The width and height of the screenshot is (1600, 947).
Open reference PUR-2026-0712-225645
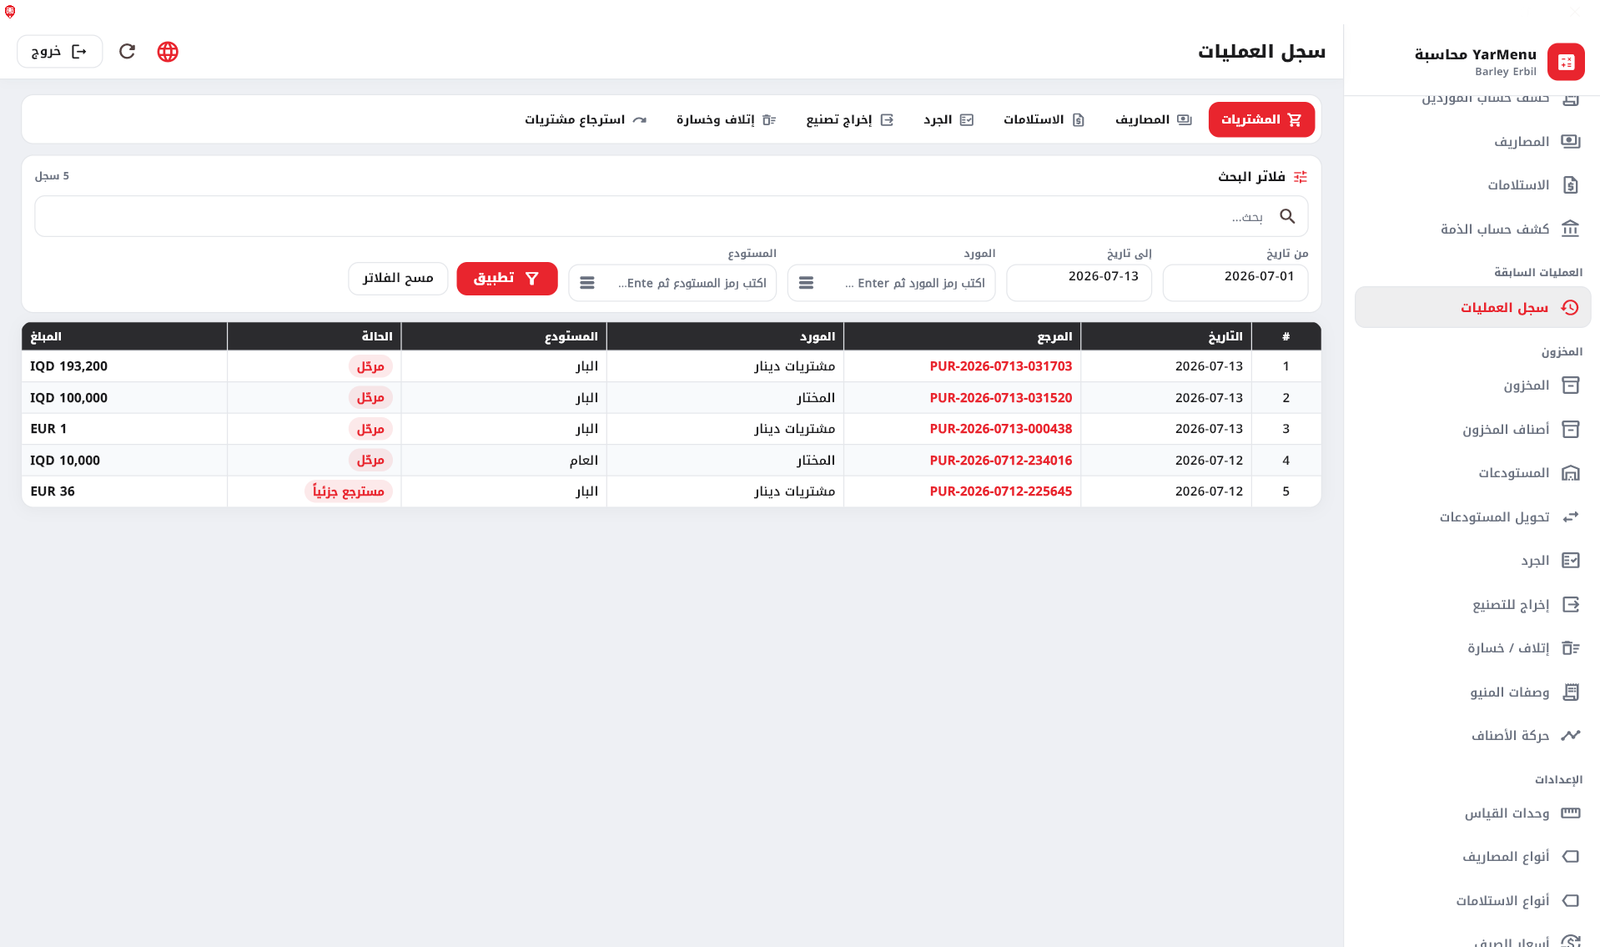point(1000,492)
